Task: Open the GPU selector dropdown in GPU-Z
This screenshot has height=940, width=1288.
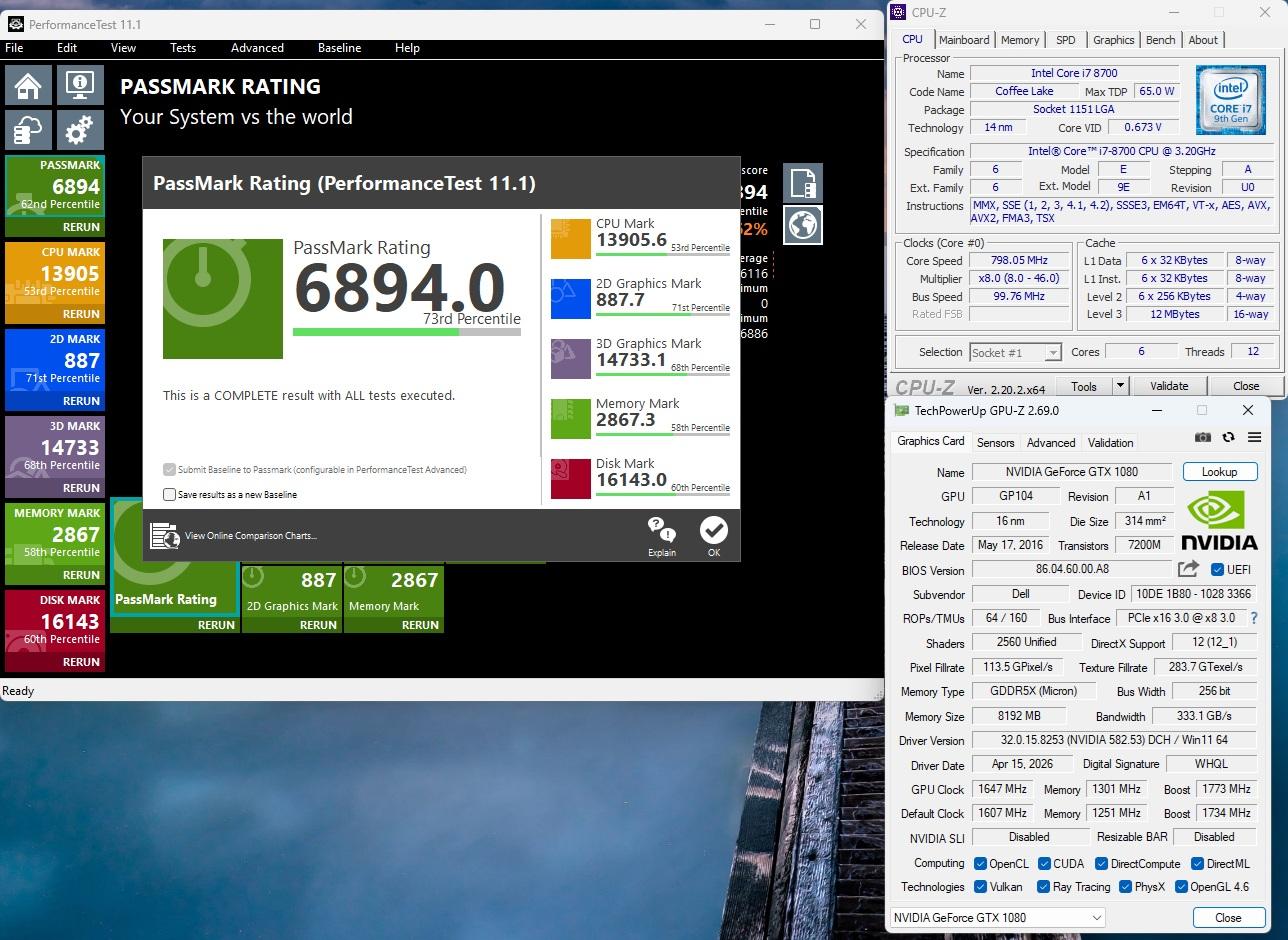Action: click(997, 917)
